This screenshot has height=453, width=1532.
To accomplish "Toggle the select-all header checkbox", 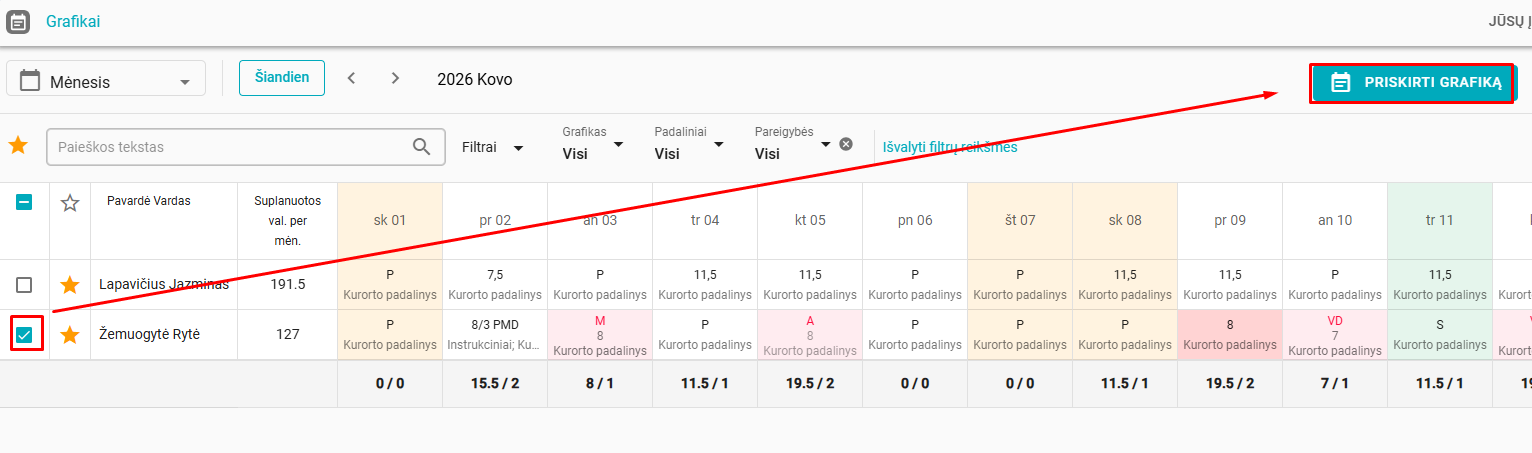I will (24, 202).
